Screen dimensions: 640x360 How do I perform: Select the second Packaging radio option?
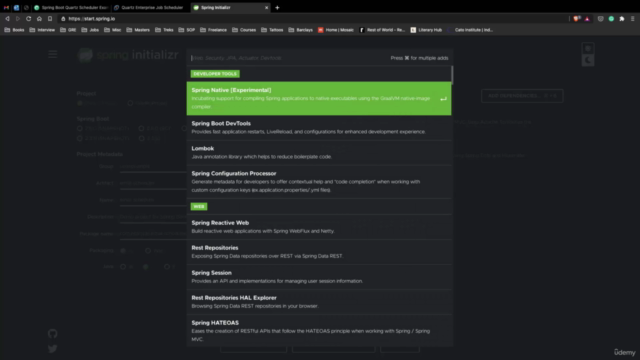click(x=148, y=250)
